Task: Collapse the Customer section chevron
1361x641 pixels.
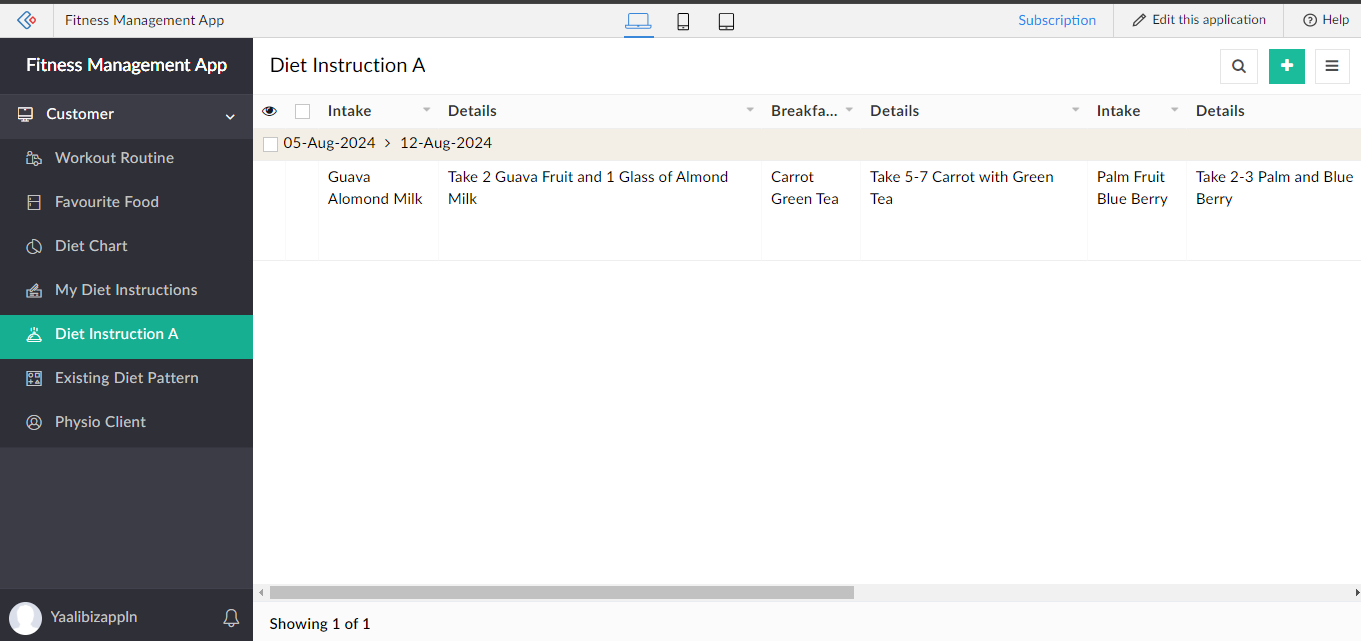Action: tap(230, 116)
